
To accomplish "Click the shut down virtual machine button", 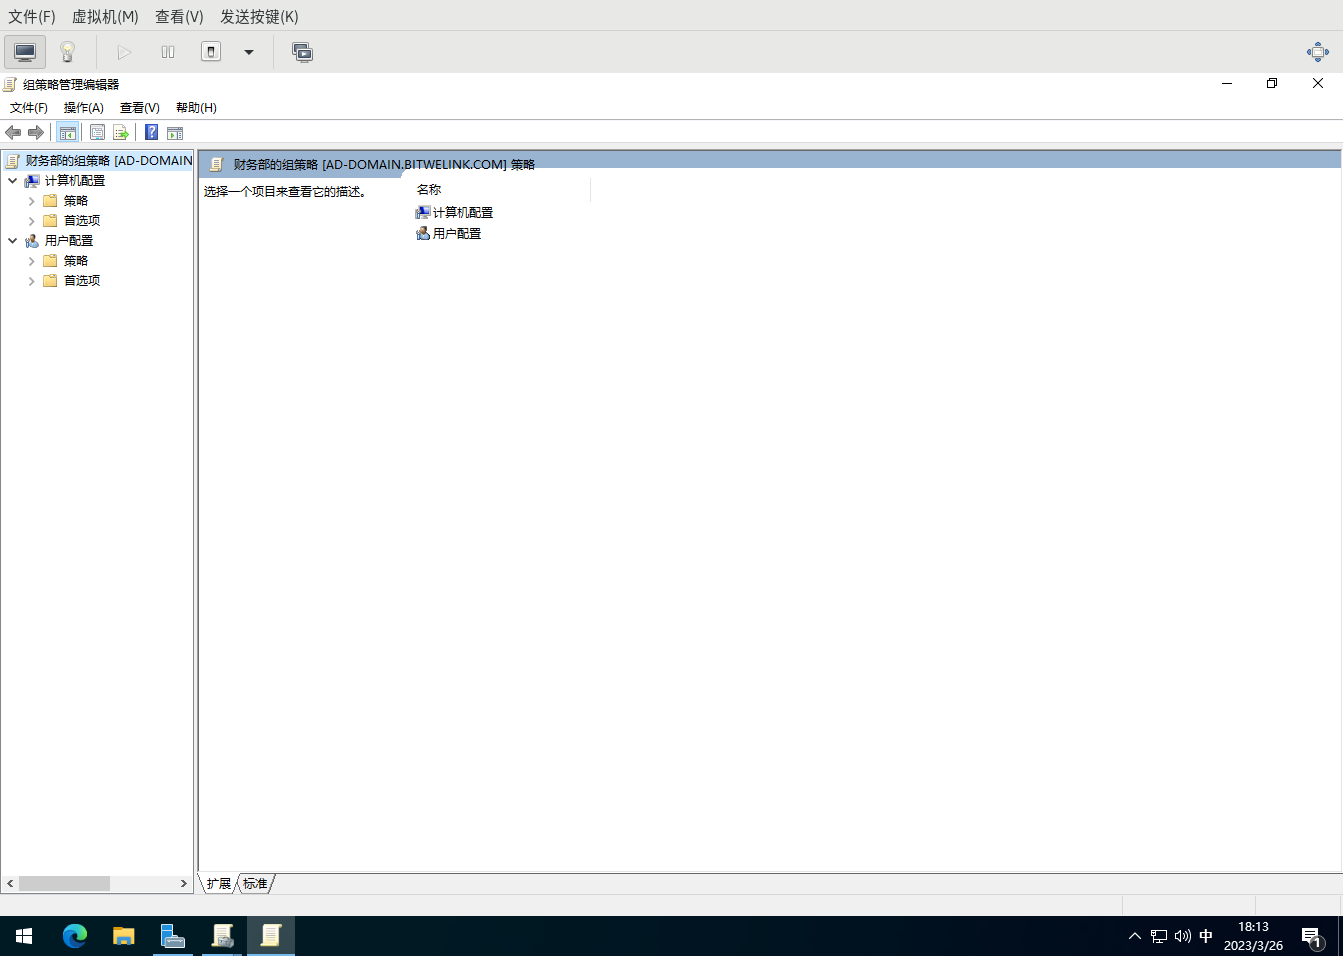I will pyautogui.click(x=211, y=52).
